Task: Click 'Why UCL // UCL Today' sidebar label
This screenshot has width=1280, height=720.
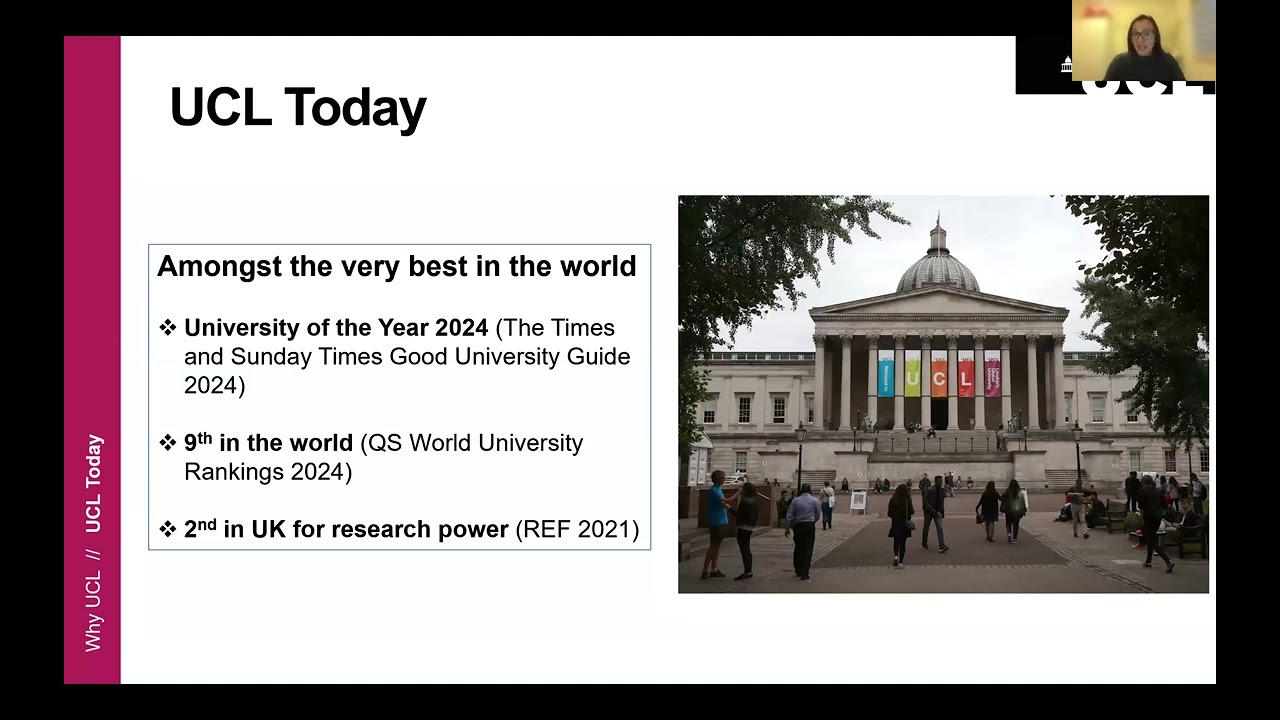Action: coord(93,543)
